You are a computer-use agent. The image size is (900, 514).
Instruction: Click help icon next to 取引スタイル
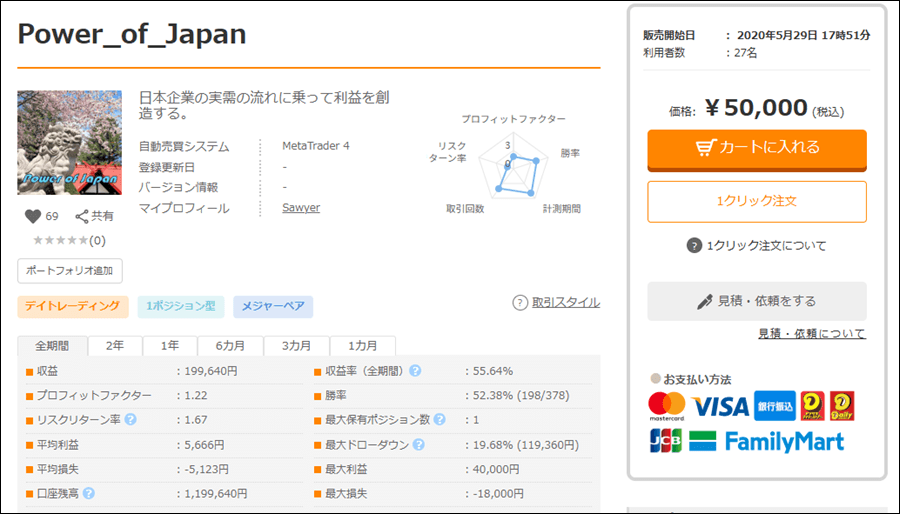[520, 303]
